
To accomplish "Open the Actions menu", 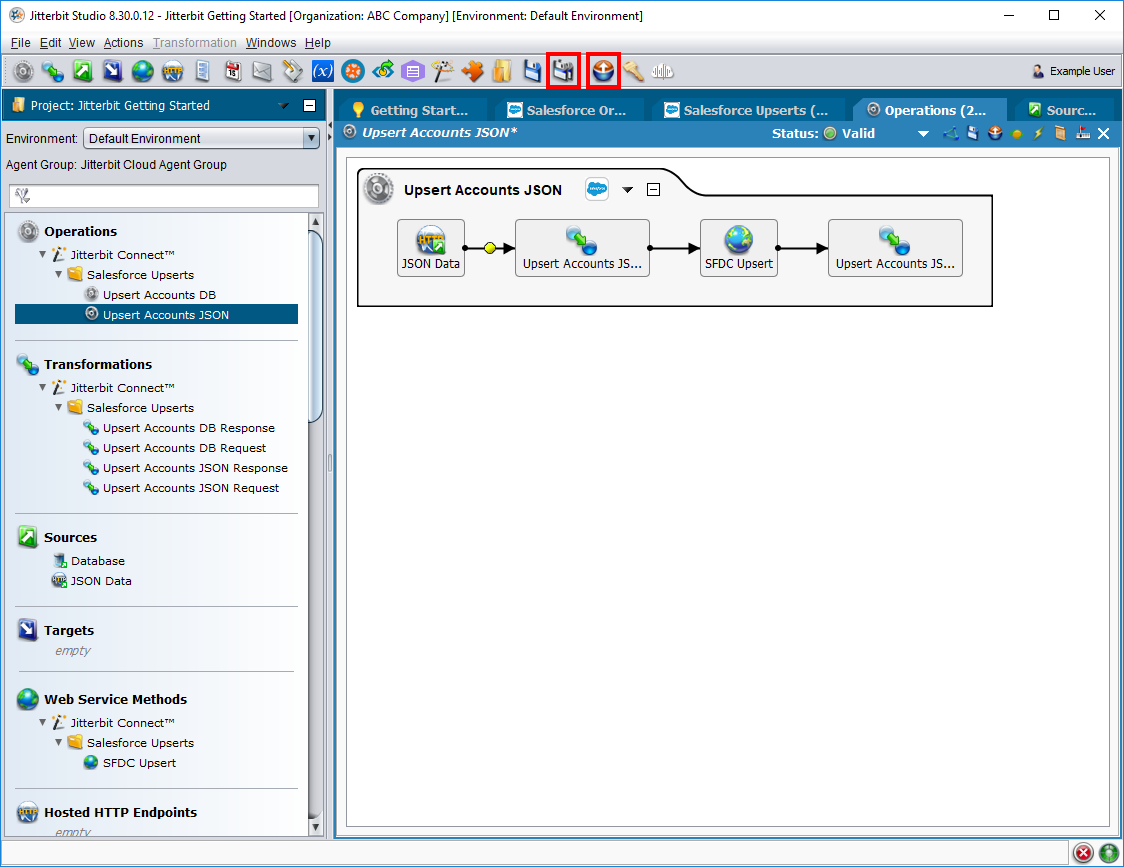I will coord(123,43).
